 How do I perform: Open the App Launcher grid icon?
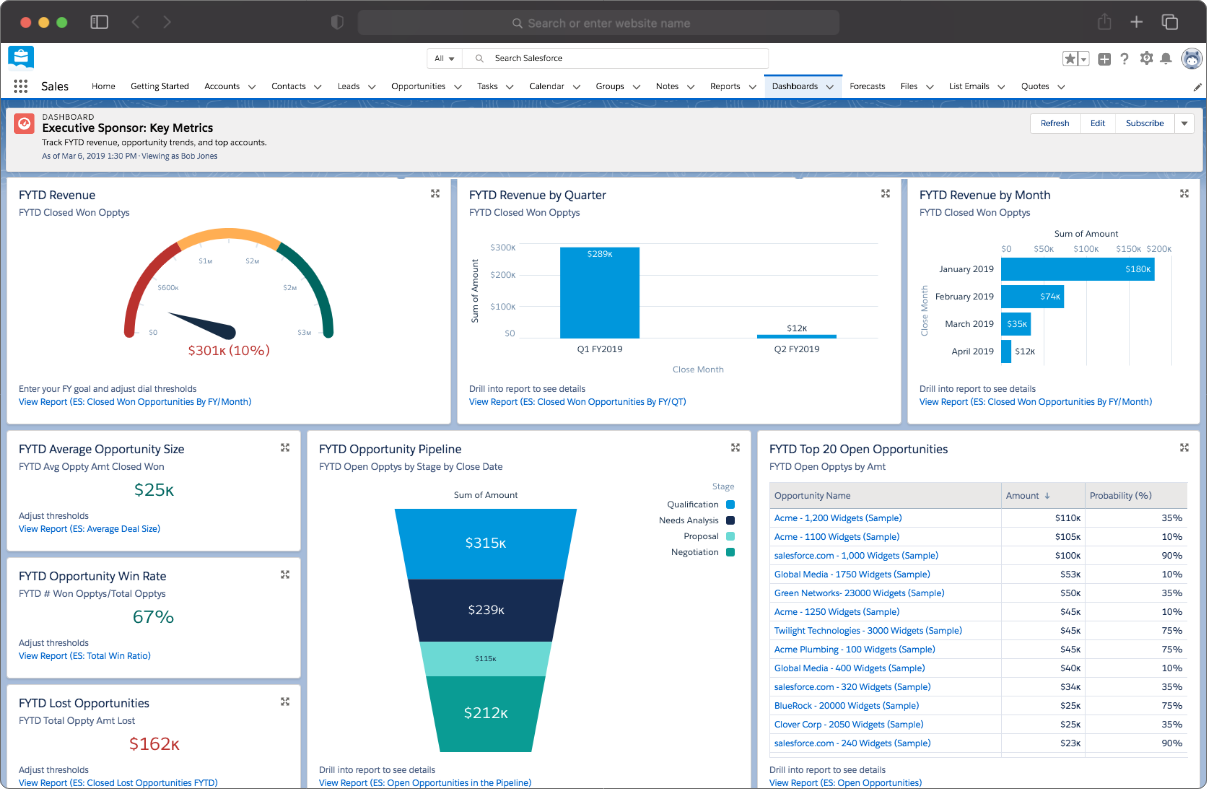21,86
